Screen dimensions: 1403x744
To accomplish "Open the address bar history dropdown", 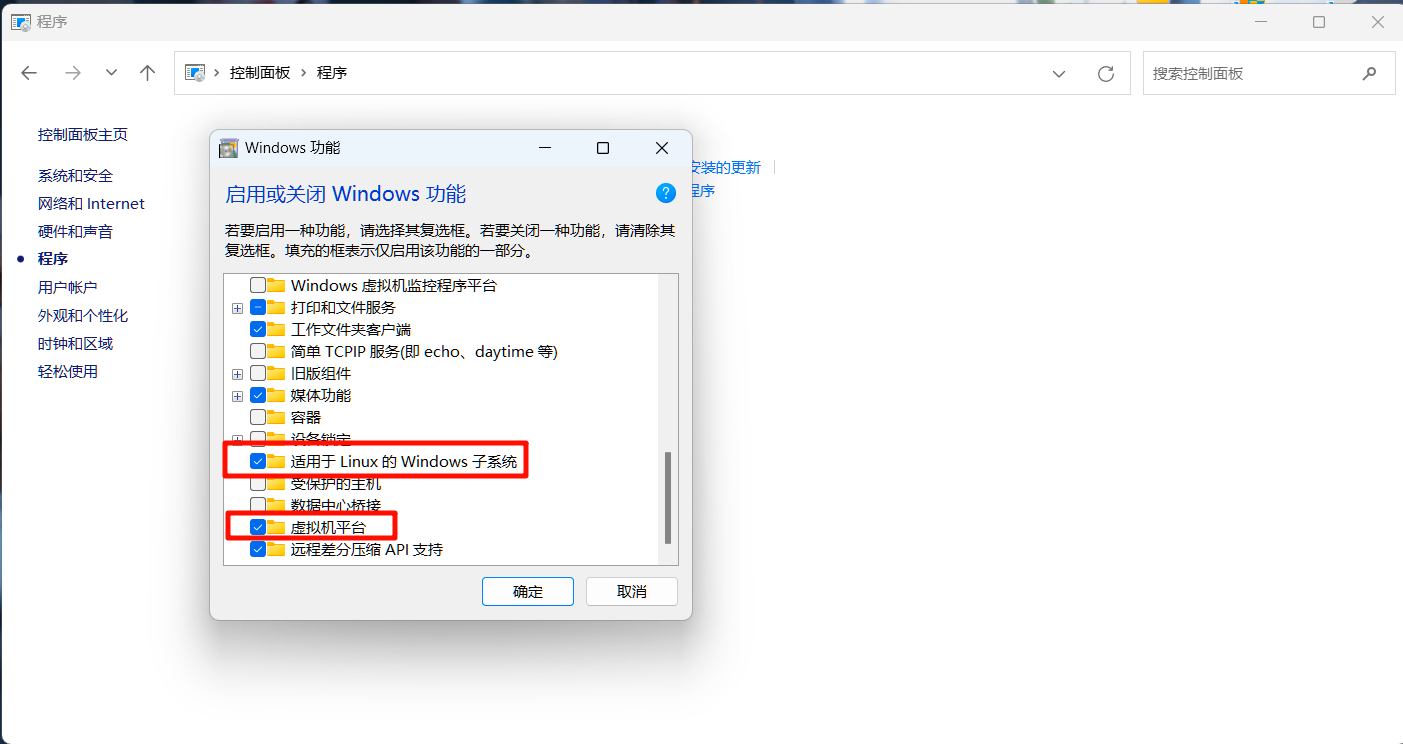I will 1059,74.
